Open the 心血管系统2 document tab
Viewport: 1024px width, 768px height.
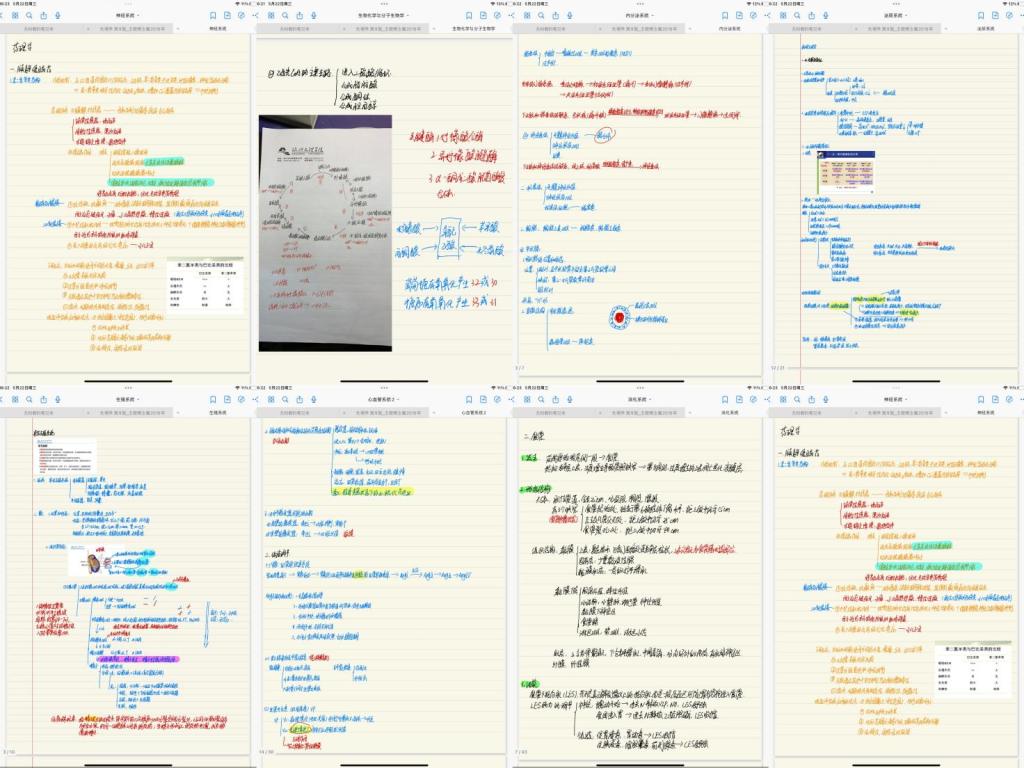(474, 412)
